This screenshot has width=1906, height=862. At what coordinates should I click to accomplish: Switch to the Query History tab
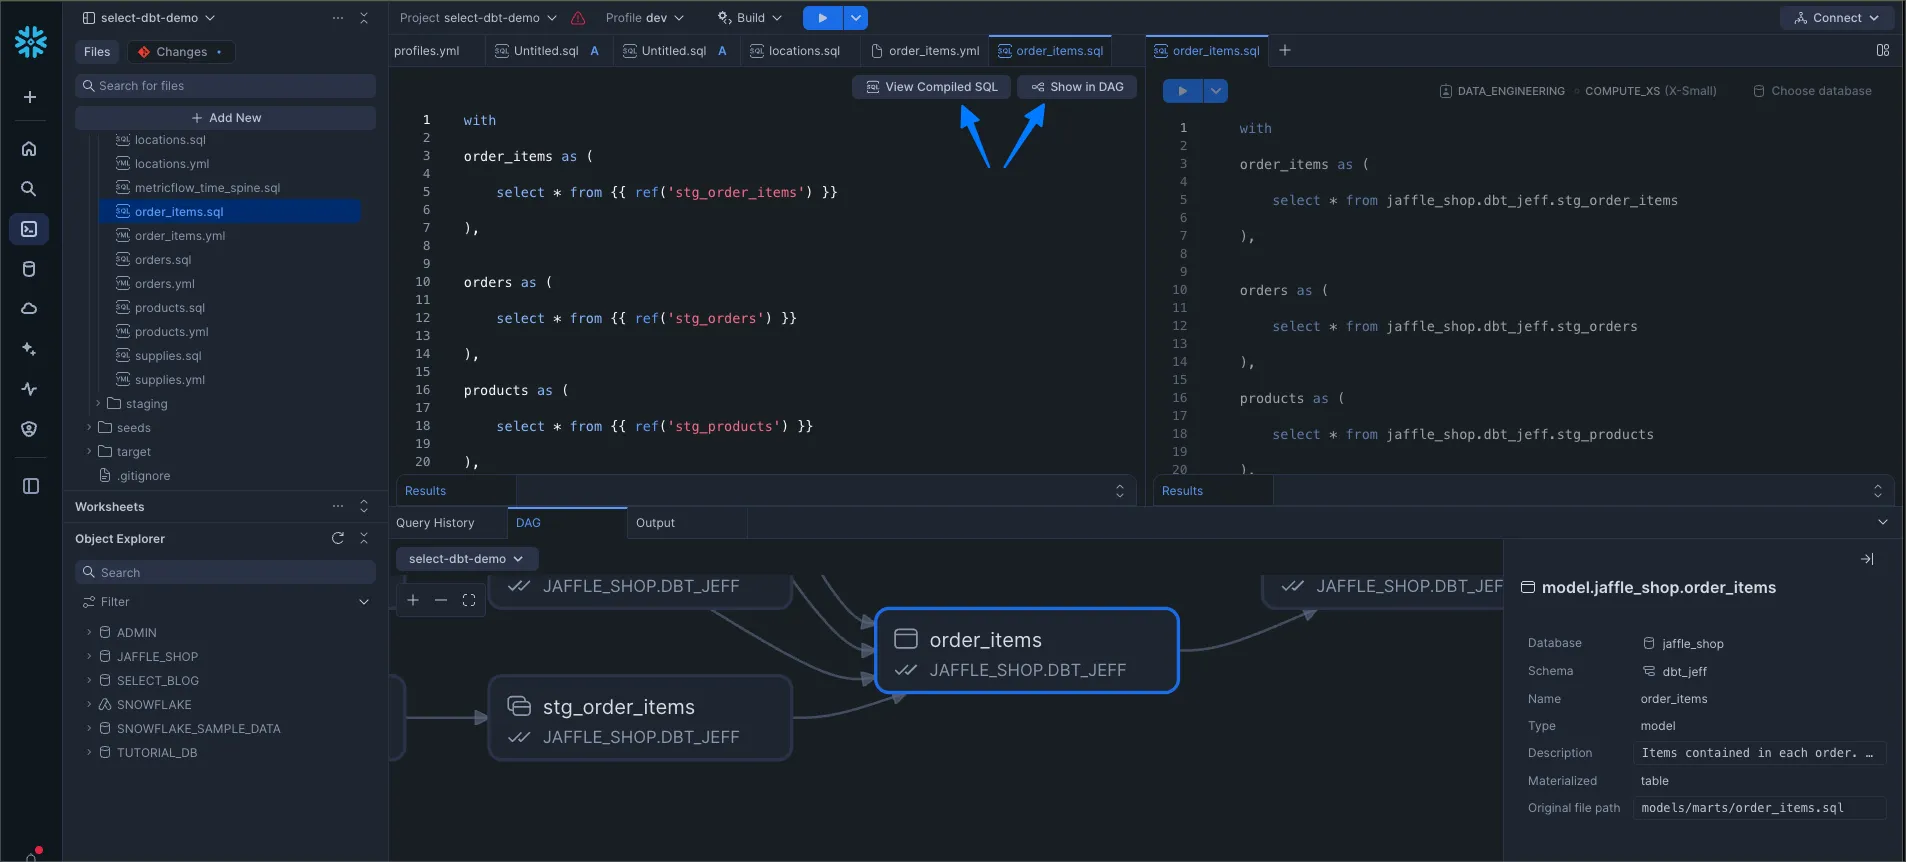[x=435, y=523]
